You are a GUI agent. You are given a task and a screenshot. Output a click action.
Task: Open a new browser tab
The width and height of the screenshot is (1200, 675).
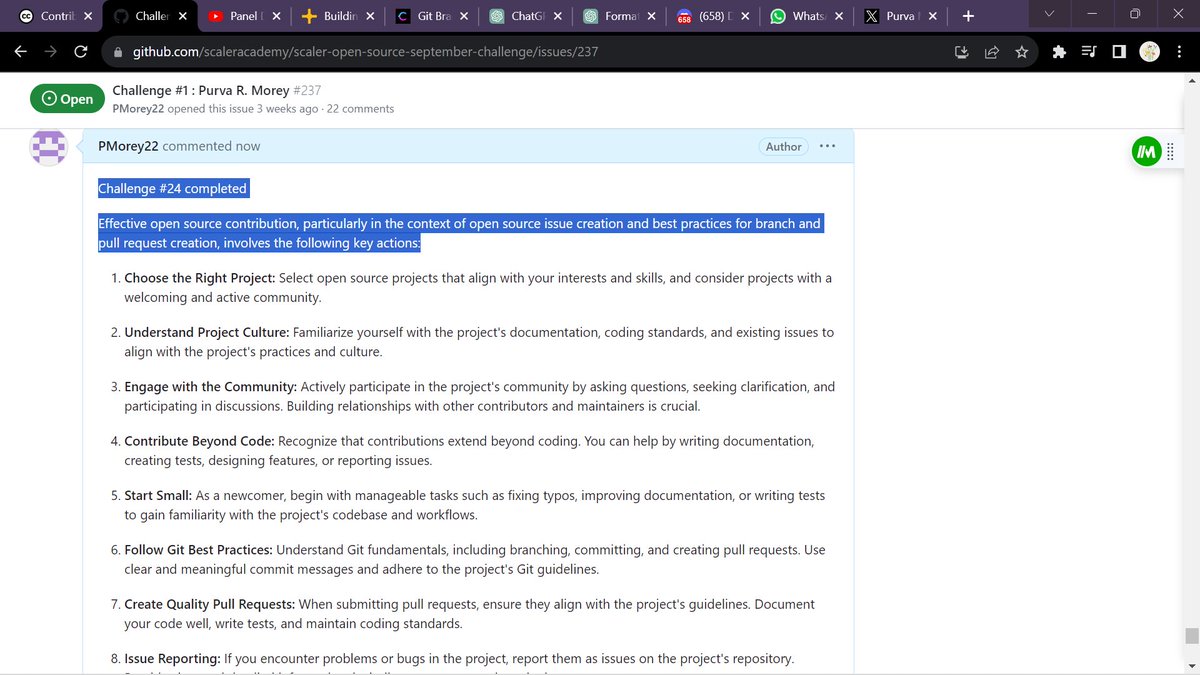click(x=967, y=16)
